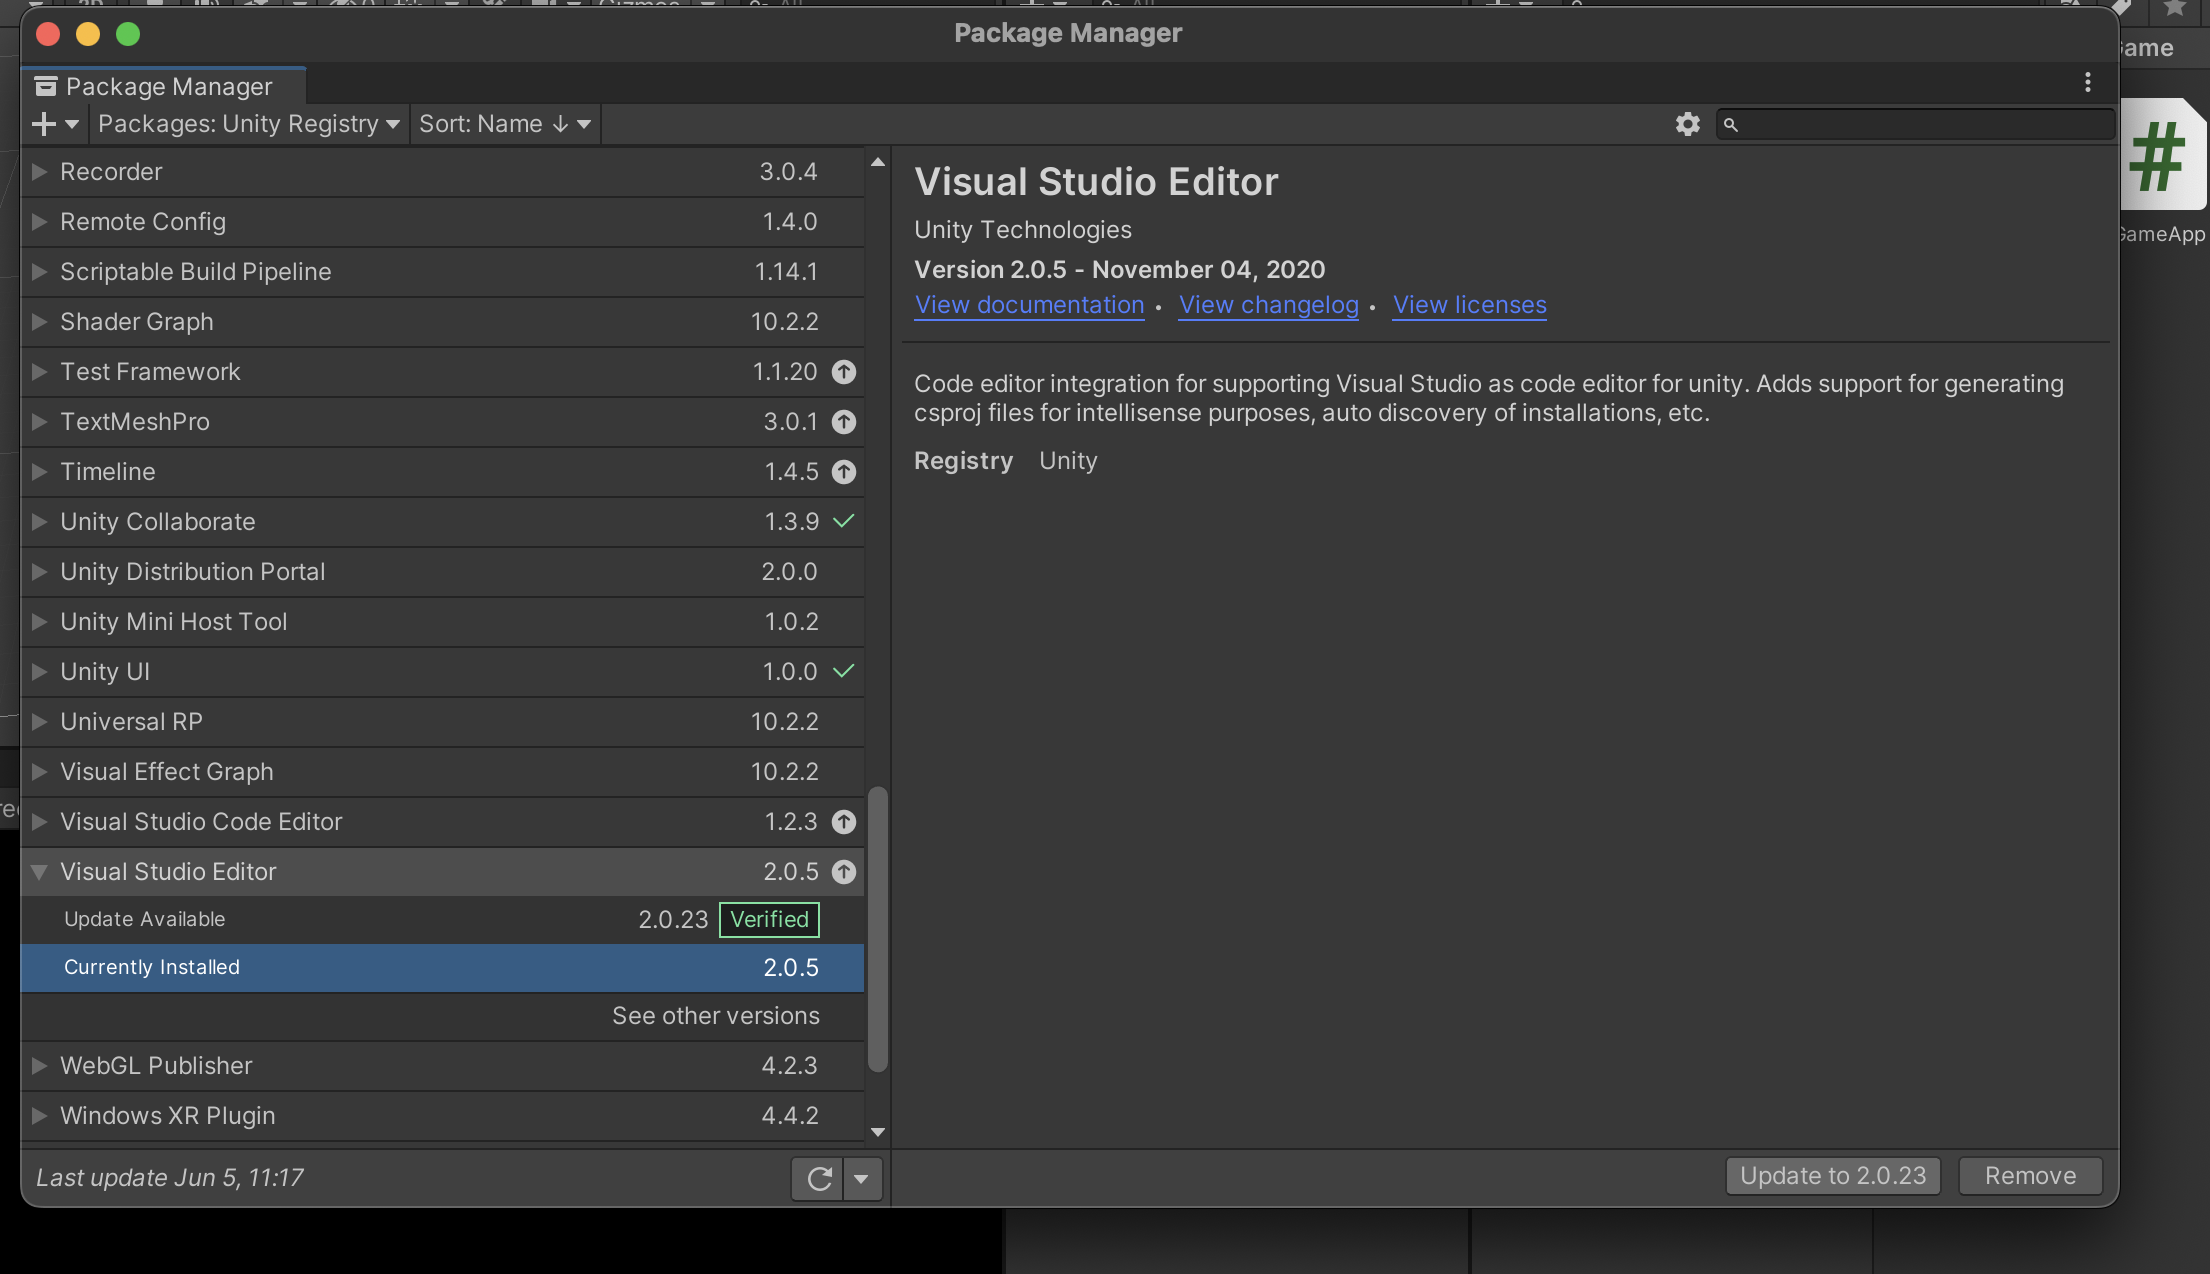Select the Unity Distribution Portal package
The width and height of the screenshot is (2210, 1274).
(x=443, y=572)
